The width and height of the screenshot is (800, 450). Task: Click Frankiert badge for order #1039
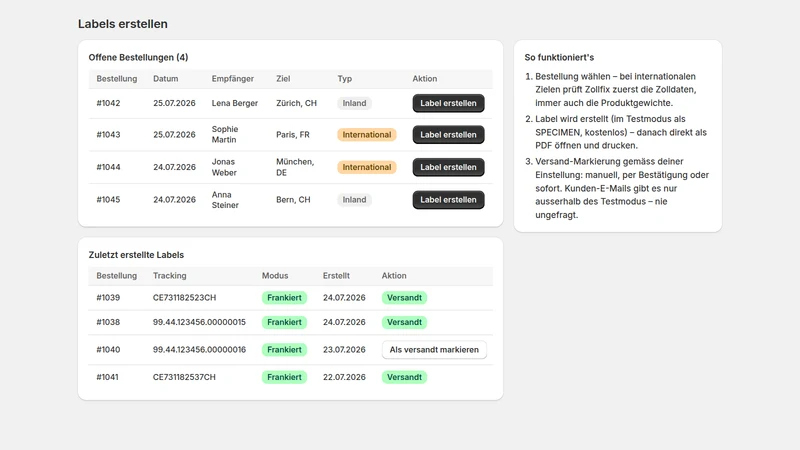click(x=284, y=298)
